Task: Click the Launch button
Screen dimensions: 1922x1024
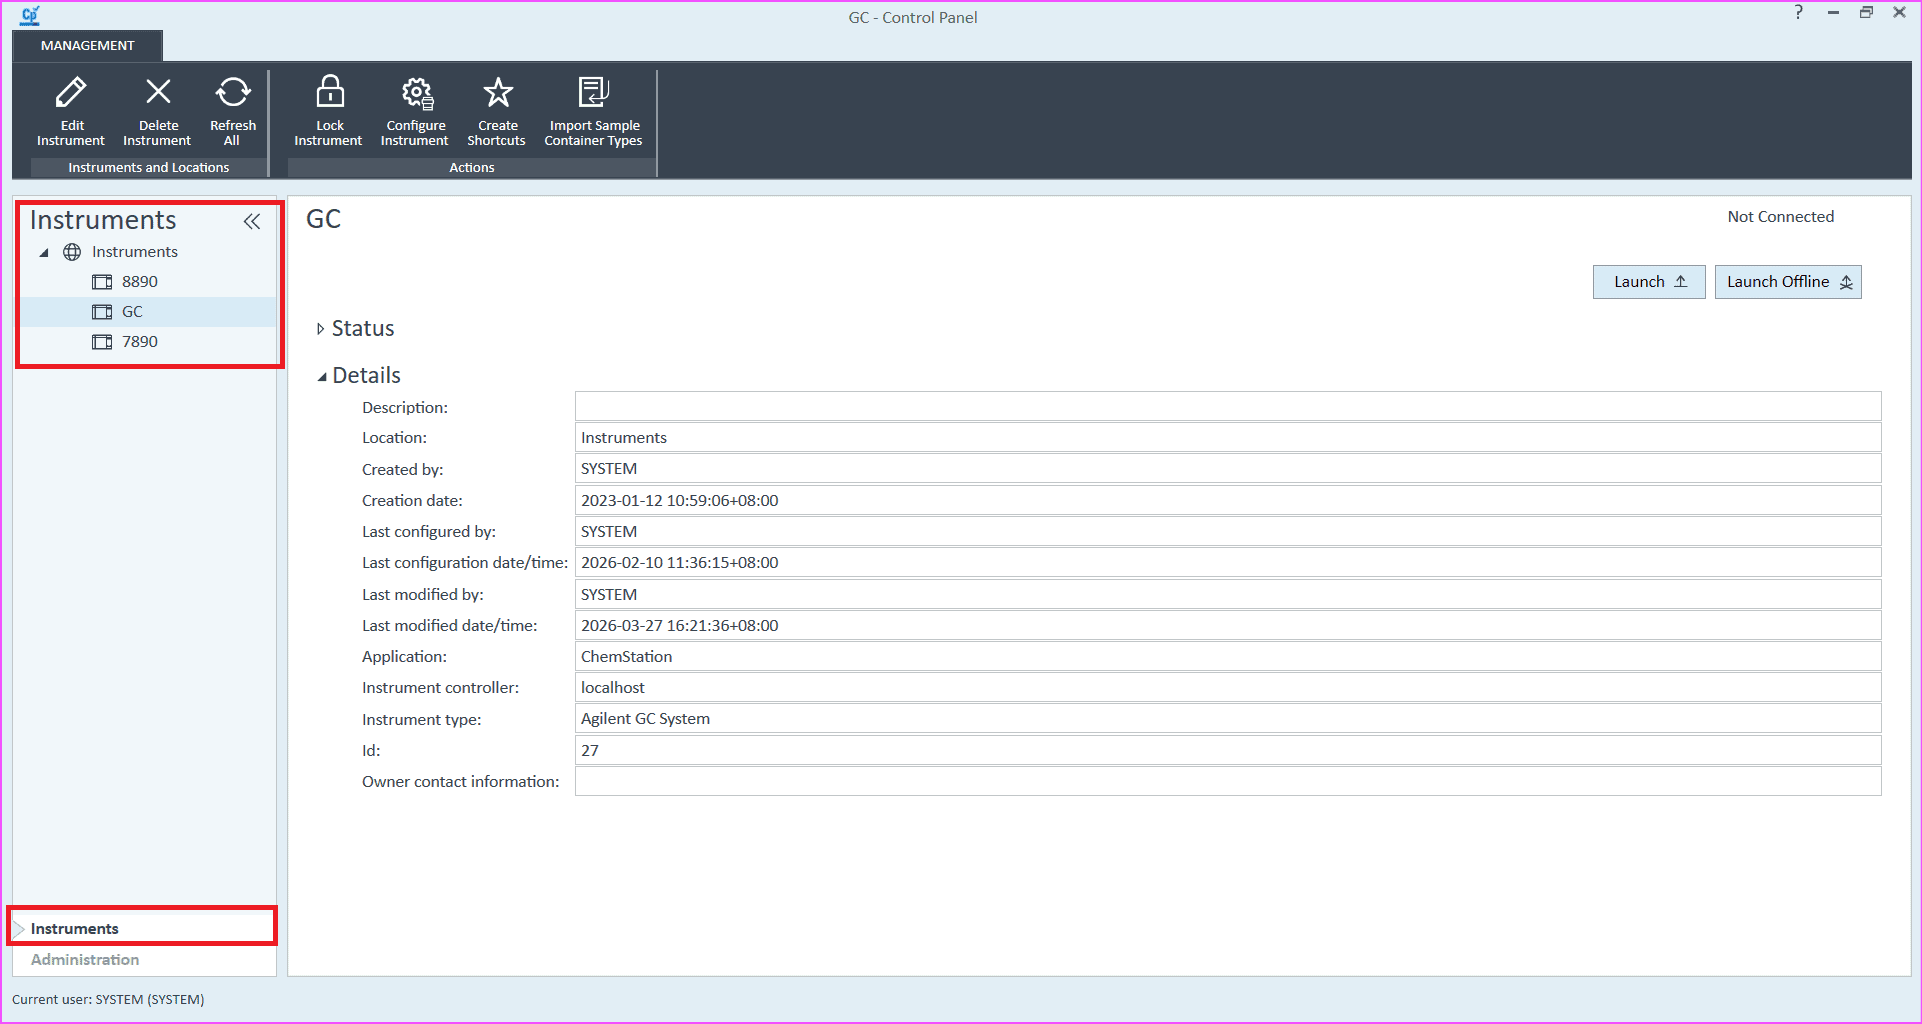Action: click(1649, 282)
